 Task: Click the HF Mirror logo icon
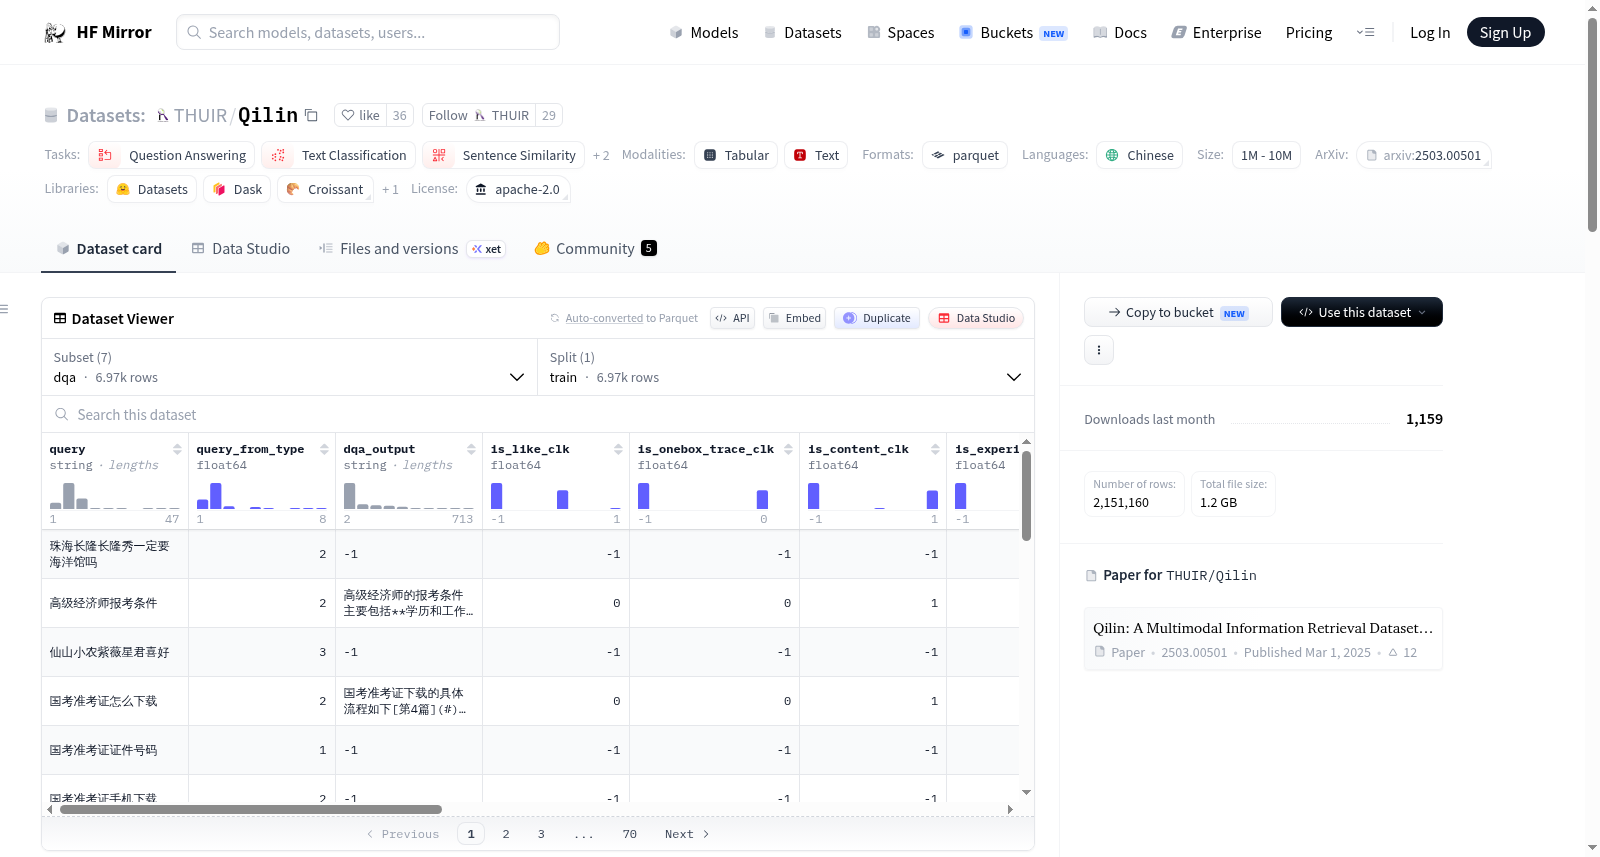(55, 33)
